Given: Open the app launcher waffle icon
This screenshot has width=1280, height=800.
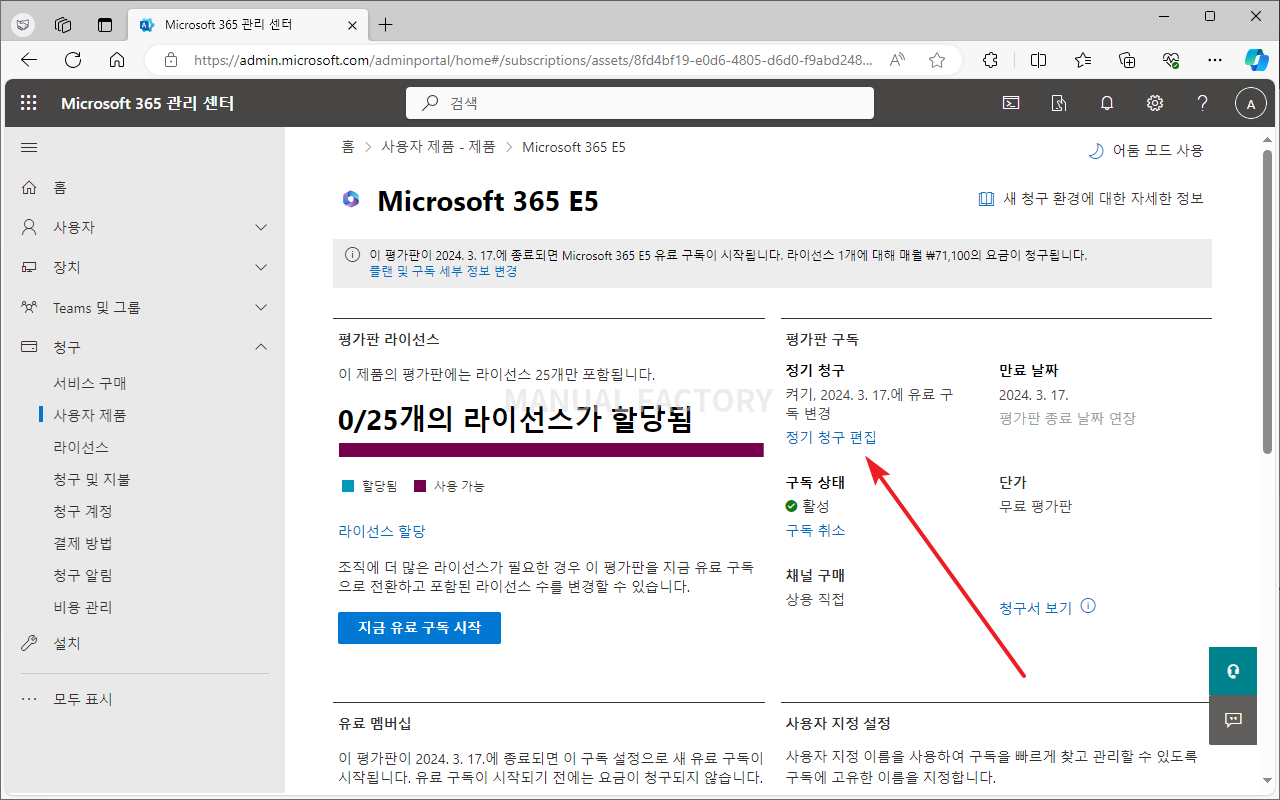Looking at the screenshot, I should pyautogui.click(x=29, y=103).
